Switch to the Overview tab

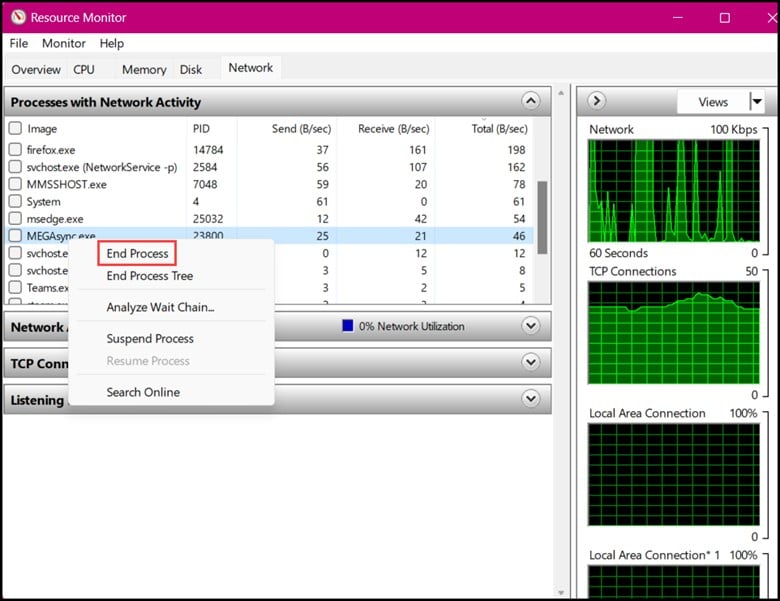(36, 70)
